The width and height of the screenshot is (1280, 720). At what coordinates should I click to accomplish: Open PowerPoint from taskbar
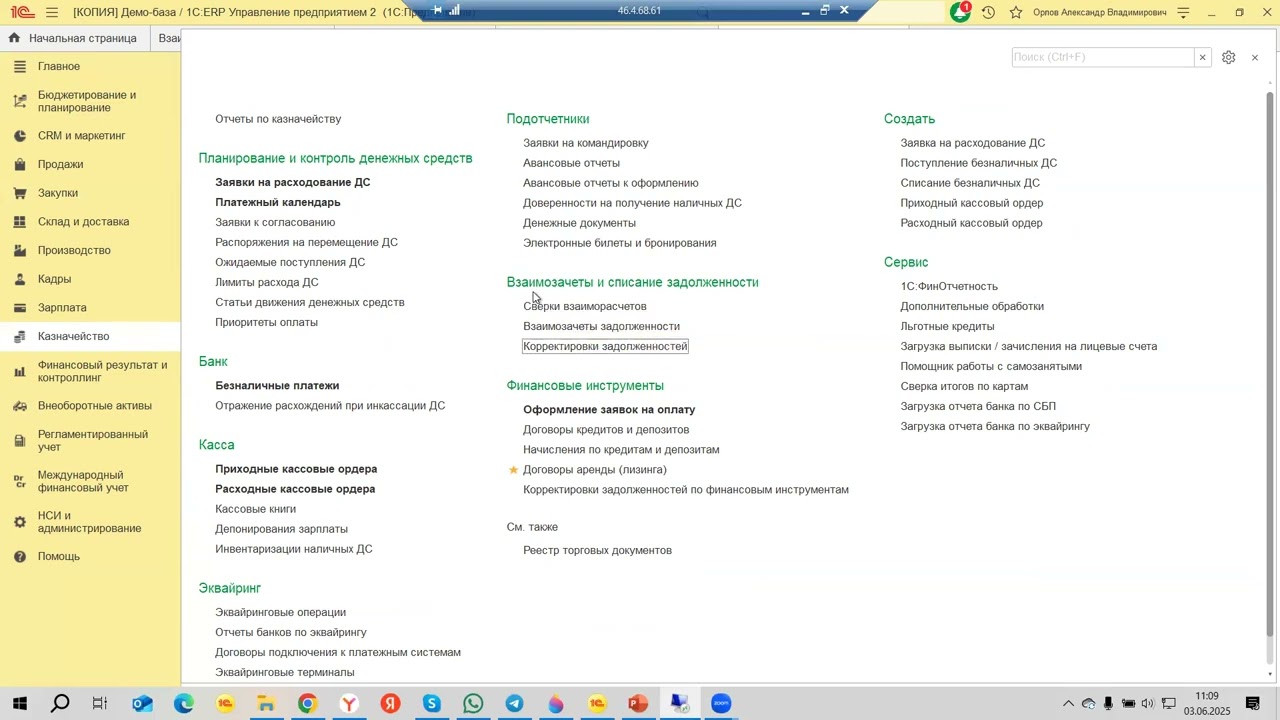[x=638, y=704]
